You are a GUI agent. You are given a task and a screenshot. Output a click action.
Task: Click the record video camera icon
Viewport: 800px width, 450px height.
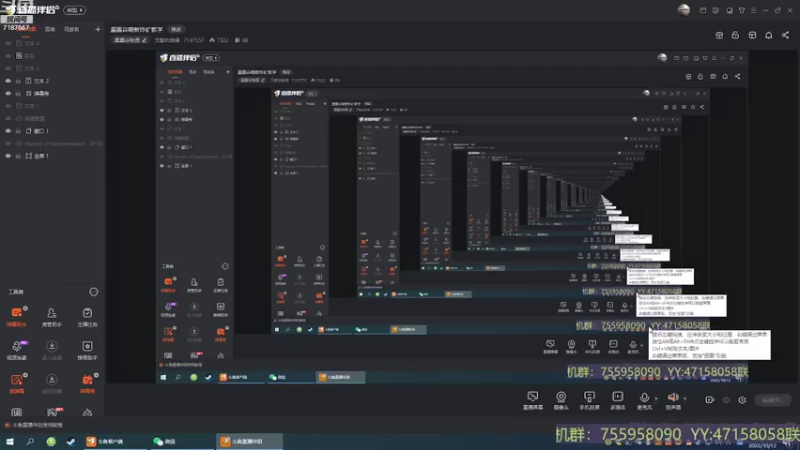(710, 400)
